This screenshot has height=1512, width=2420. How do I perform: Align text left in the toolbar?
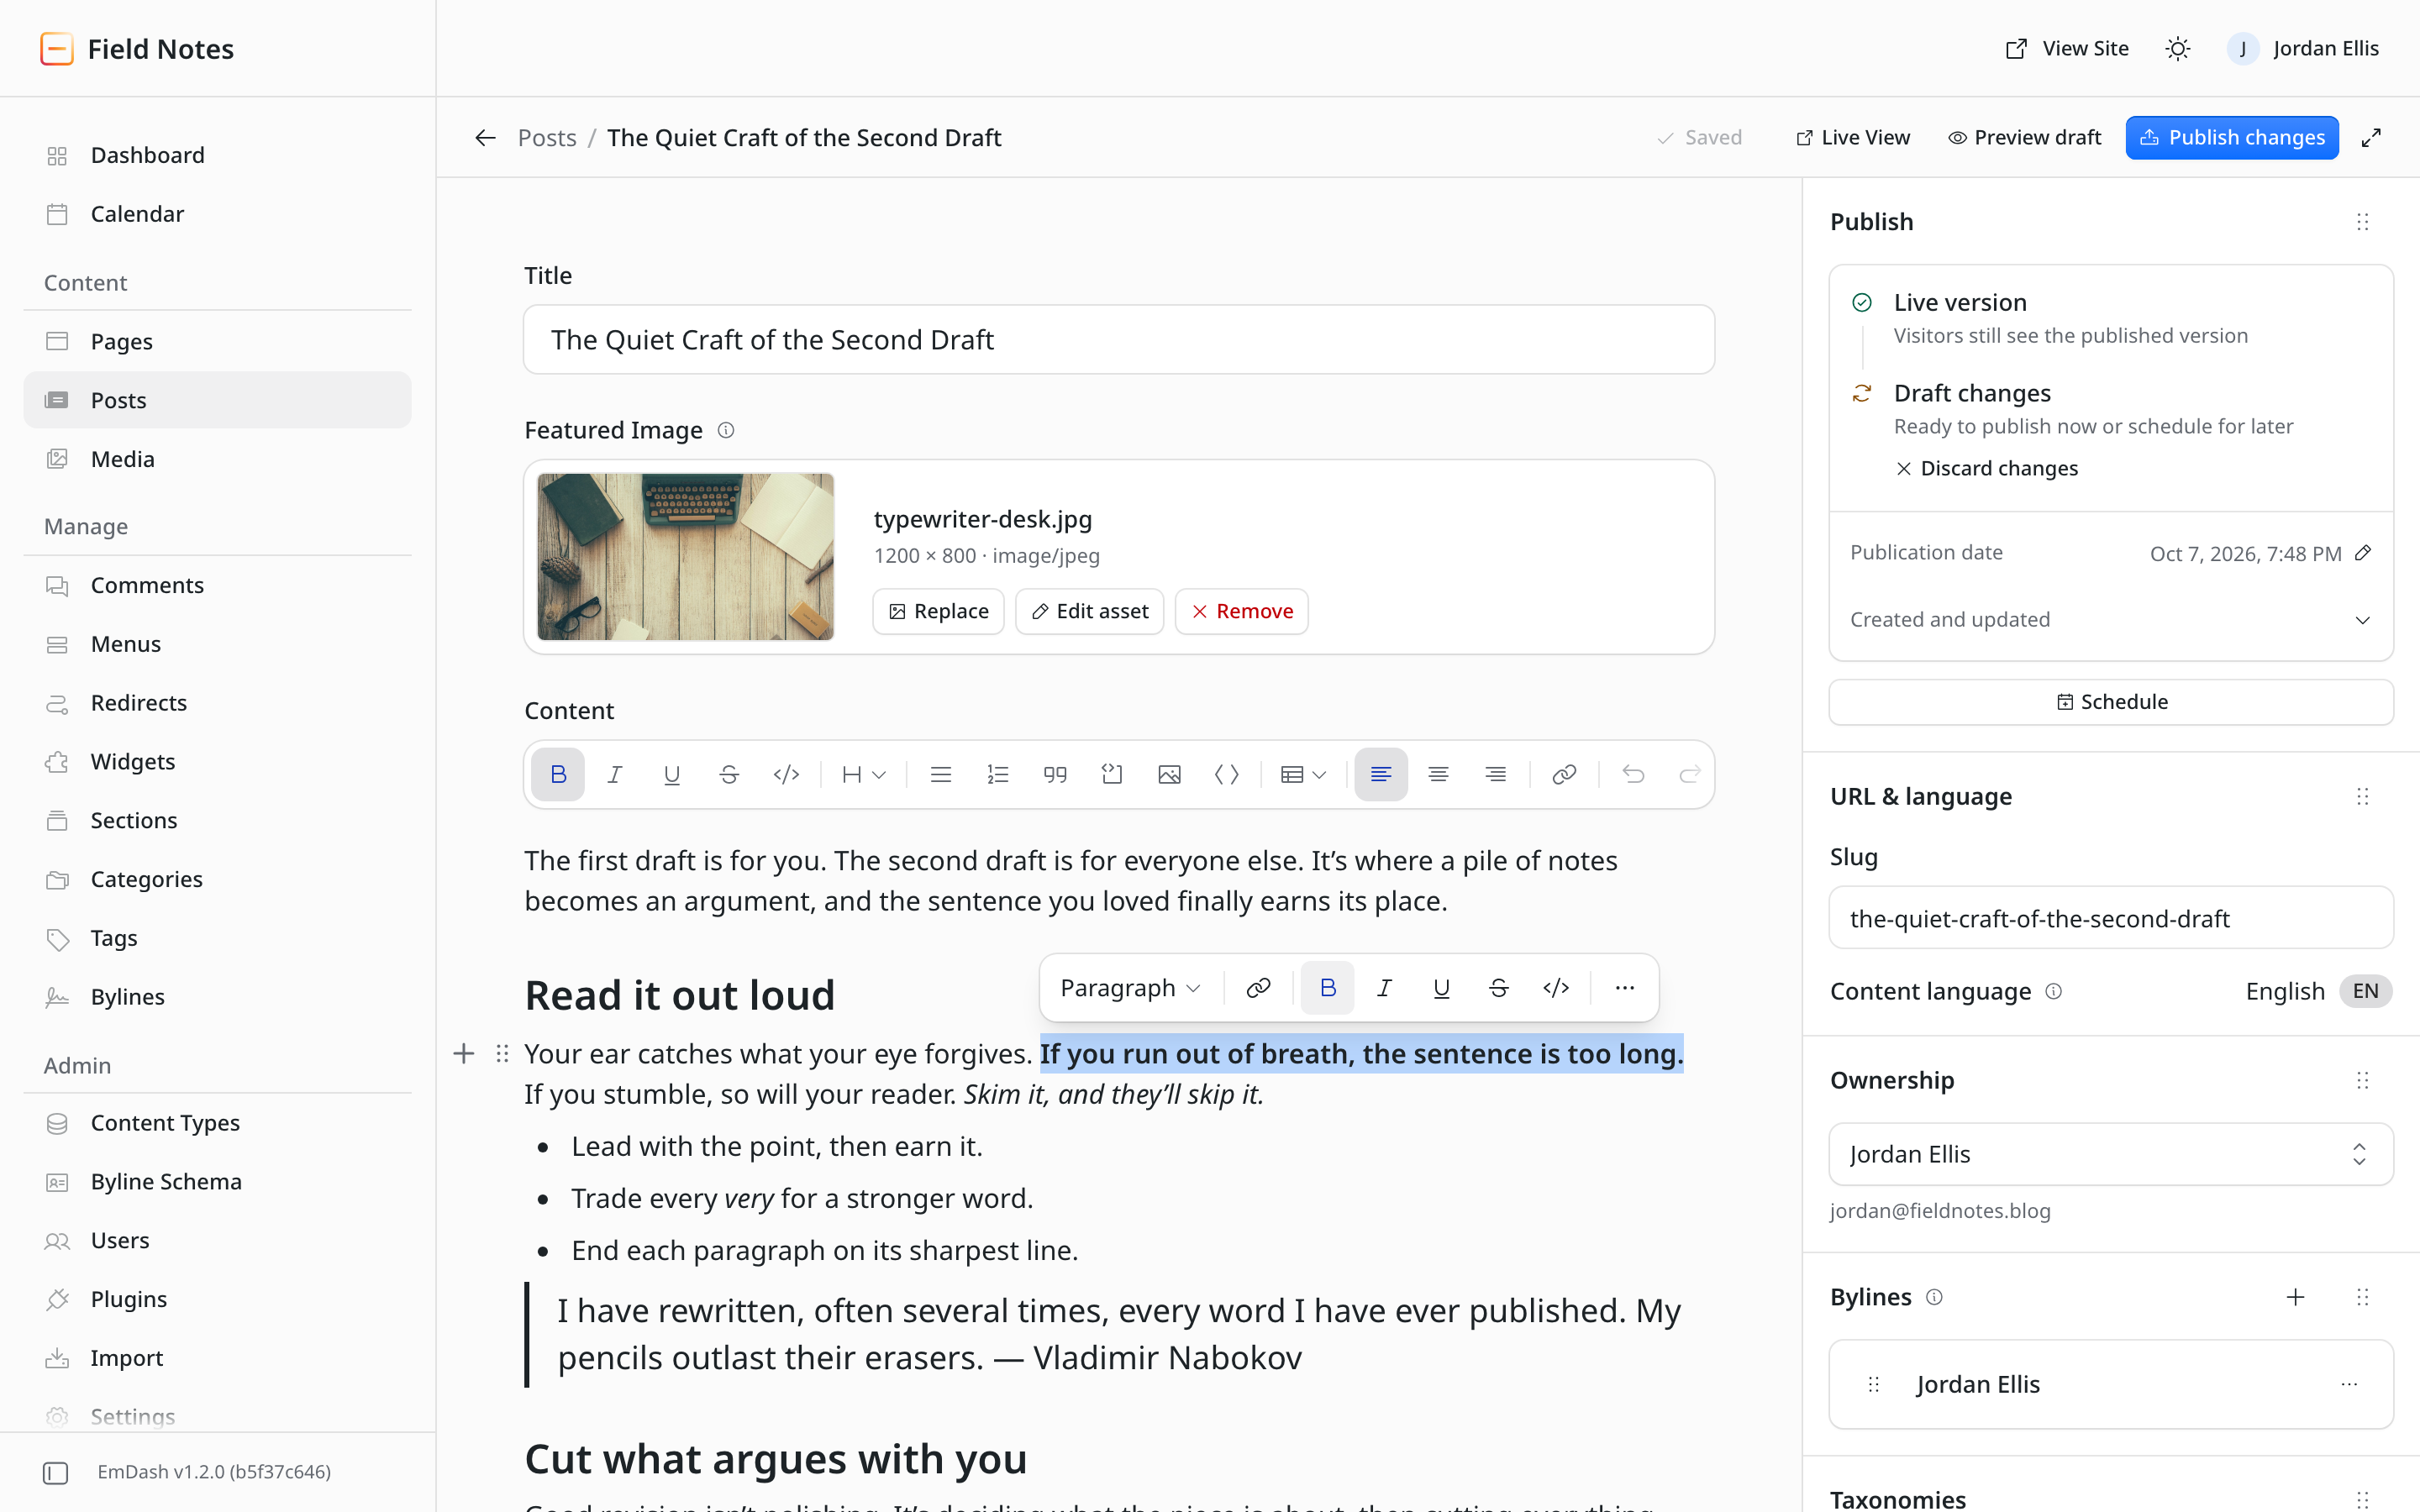(1381, 774)
